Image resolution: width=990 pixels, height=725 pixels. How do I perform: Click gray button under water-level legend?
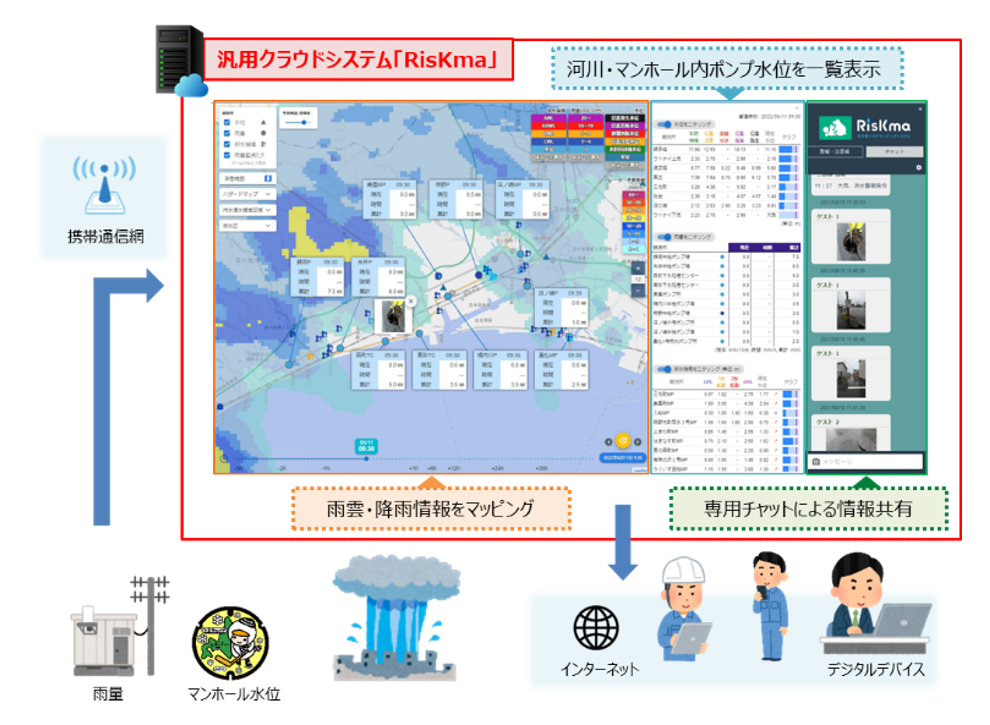point(549,157)
